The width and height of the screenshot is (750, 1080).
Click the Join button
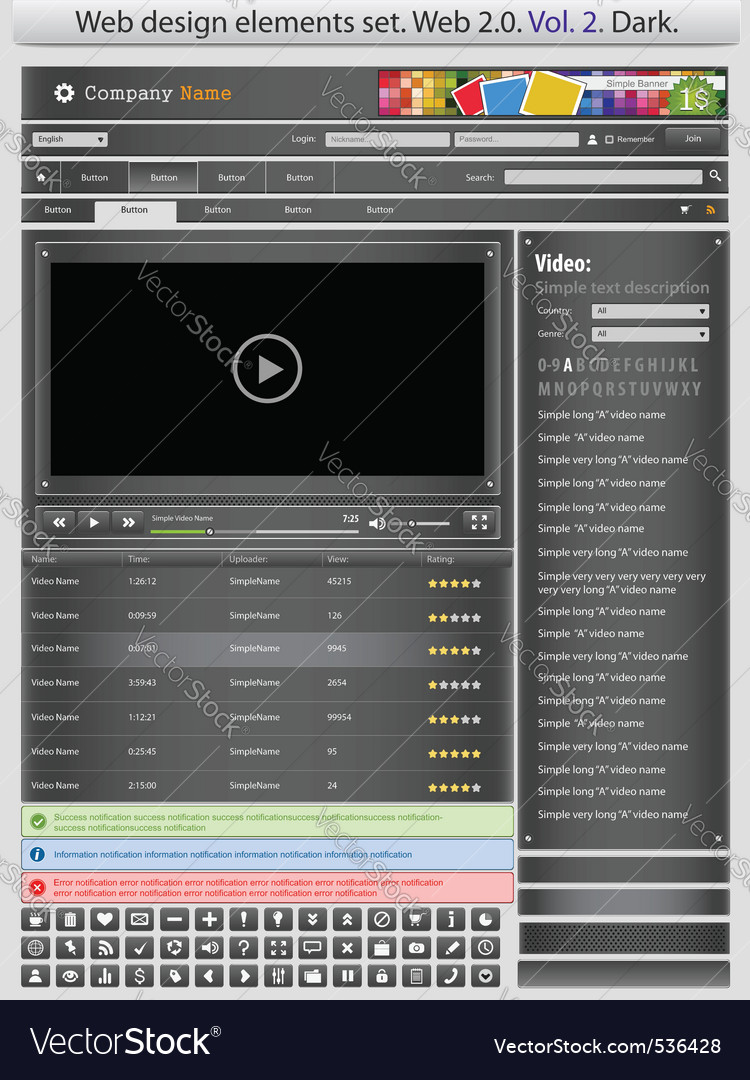point(693,138)
